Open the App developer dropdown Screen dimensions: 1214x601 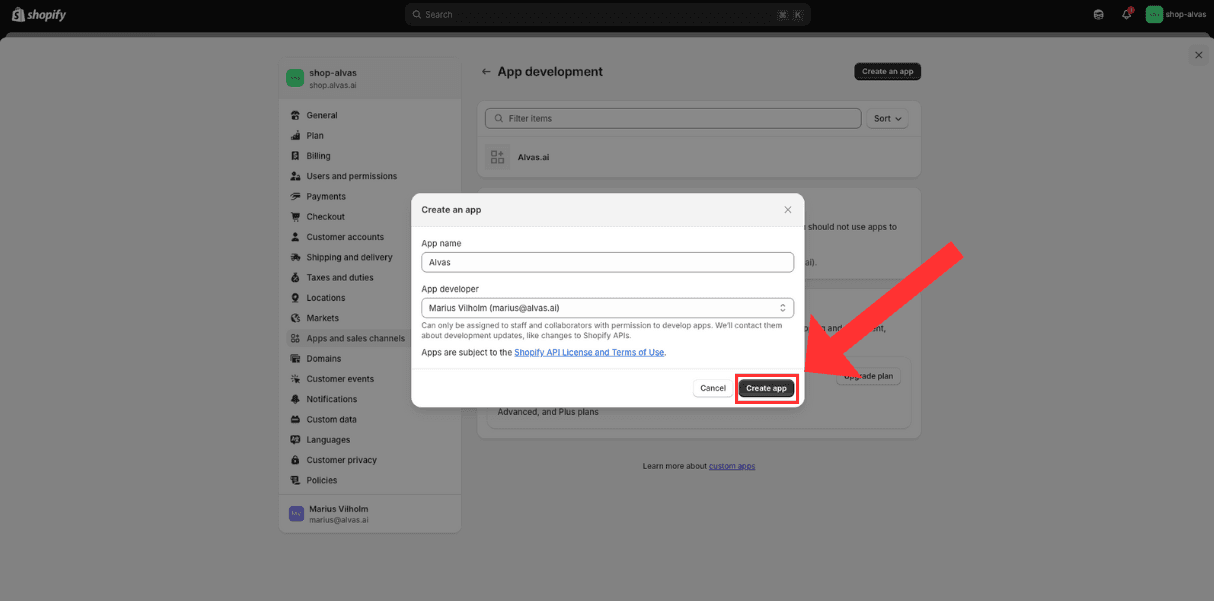(x=608, y=308)
